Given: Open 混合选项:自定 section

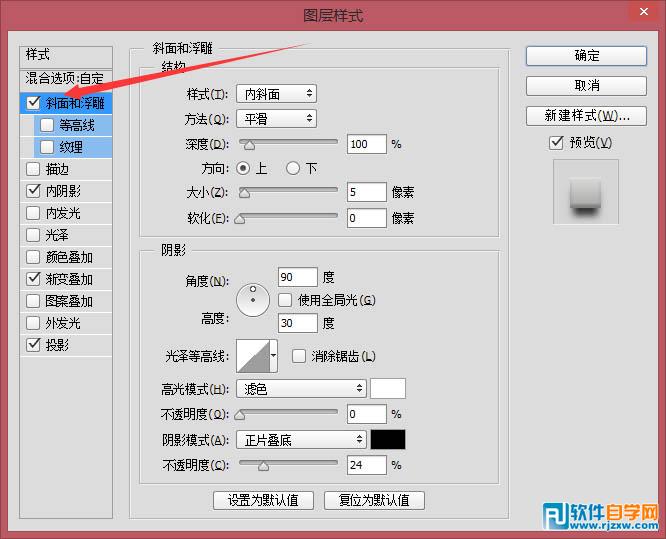Looking at the screenshot, I should coord(66,79).
